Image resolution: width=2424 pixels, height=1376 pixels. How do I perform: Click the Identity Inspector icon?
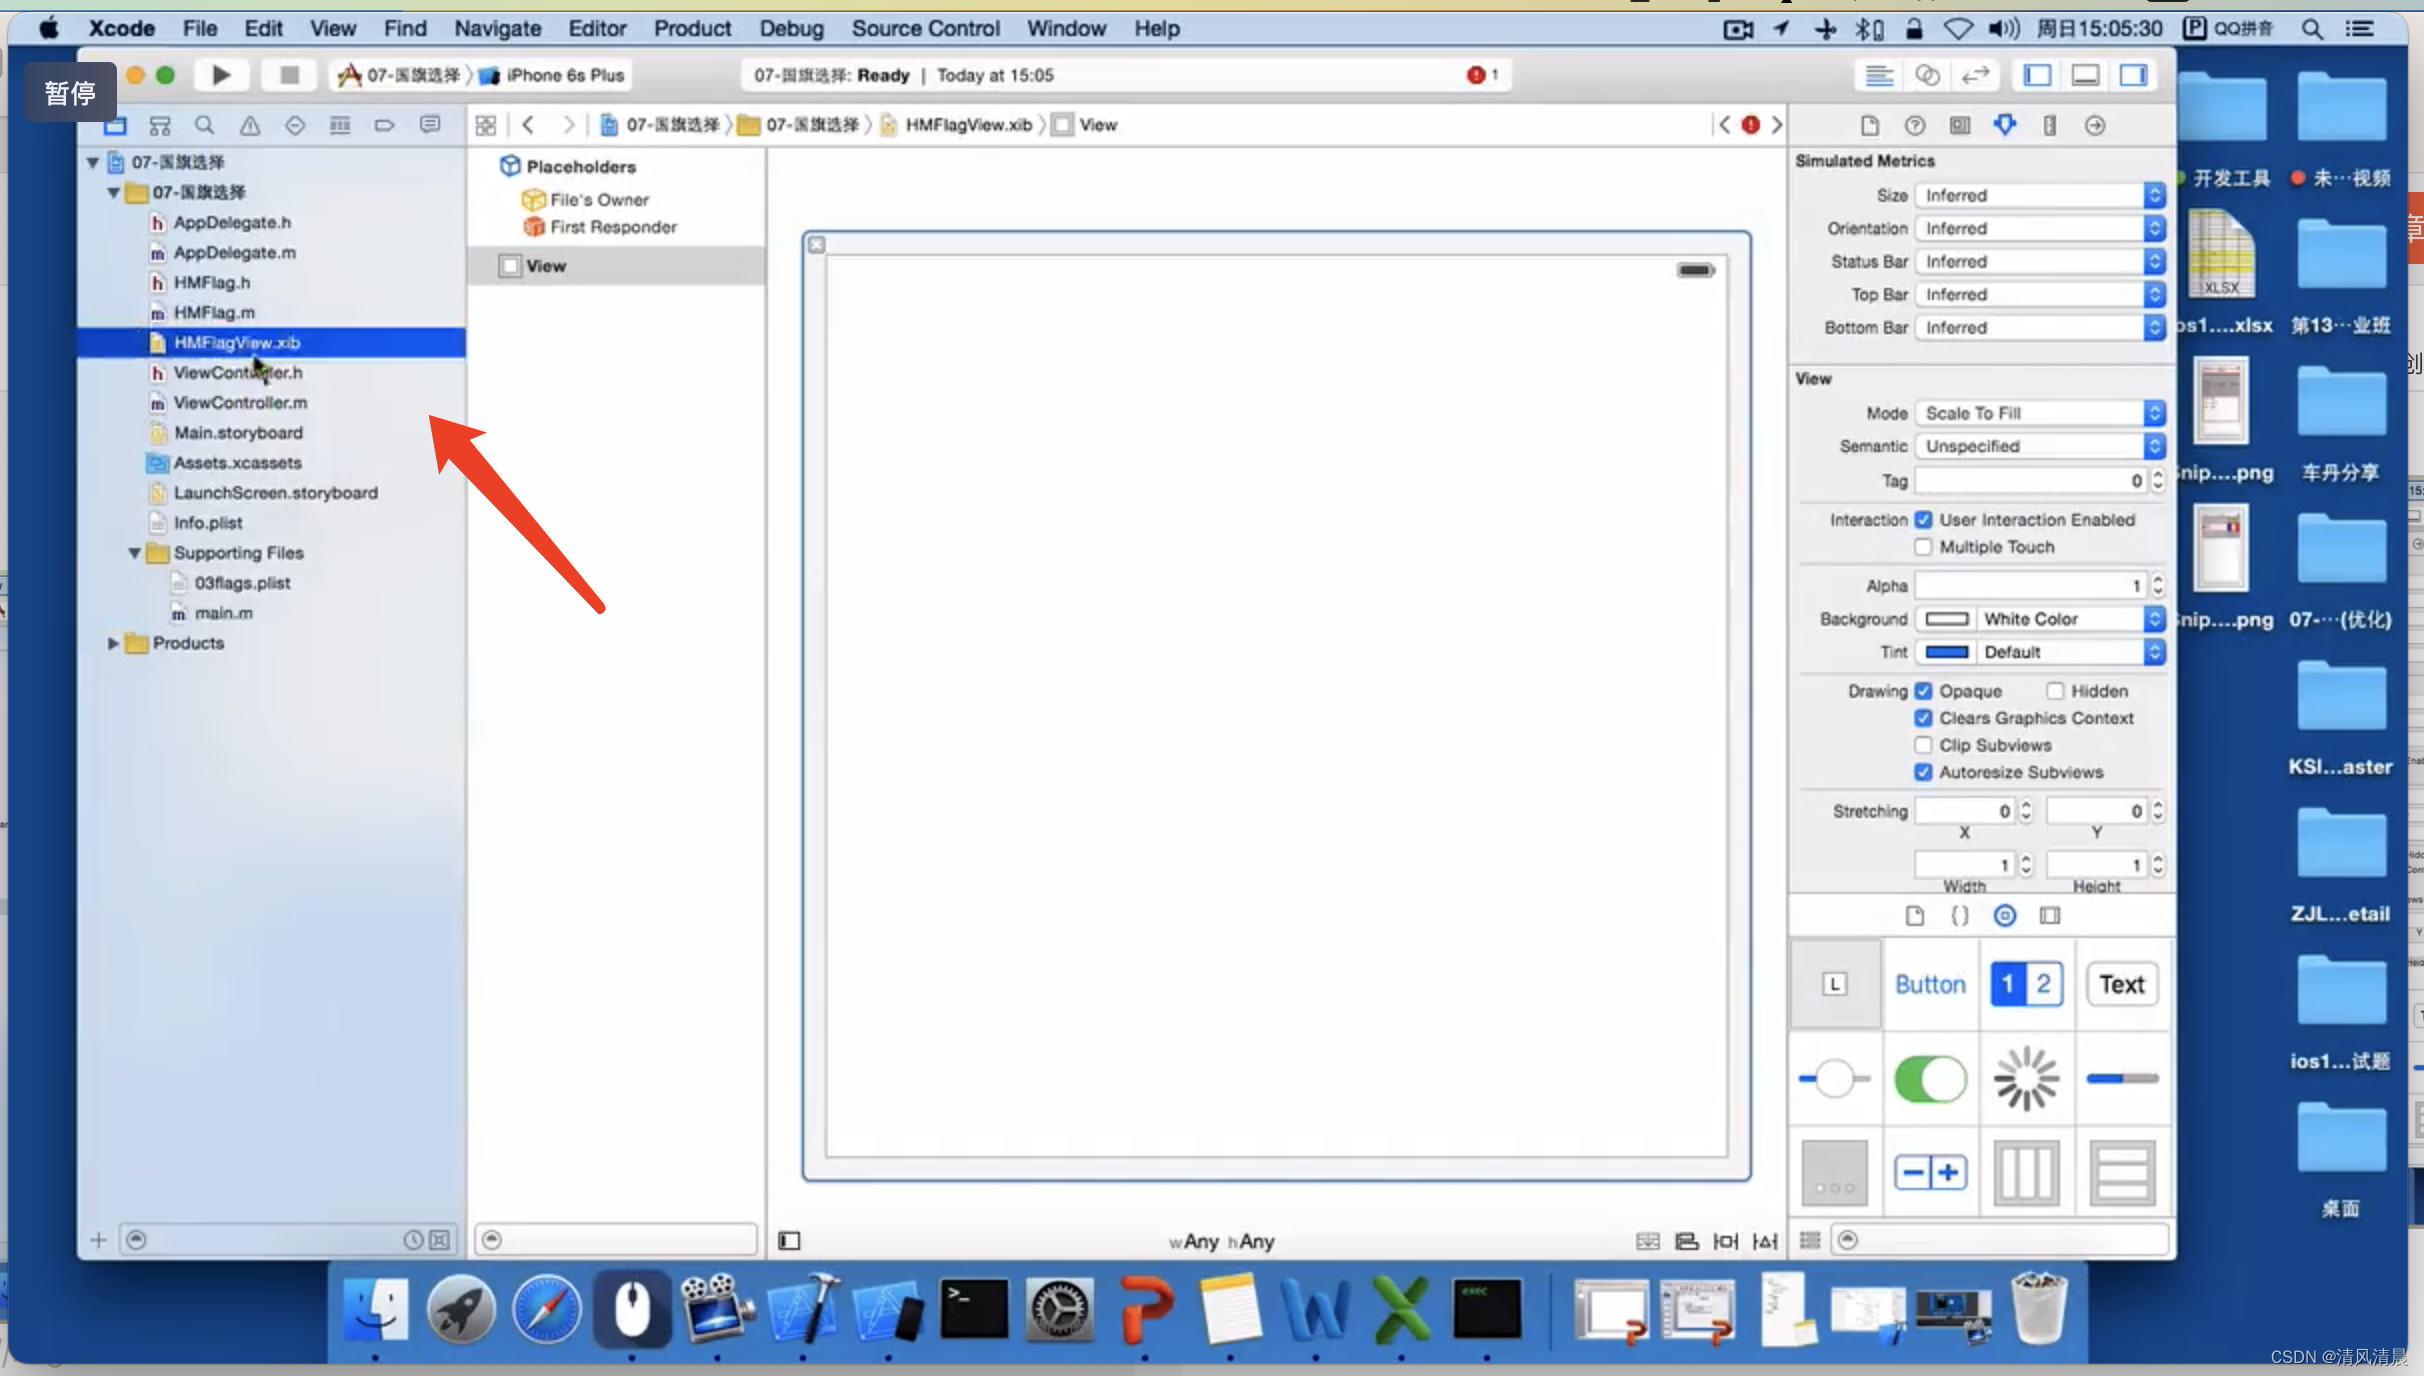click(1961, 125)
